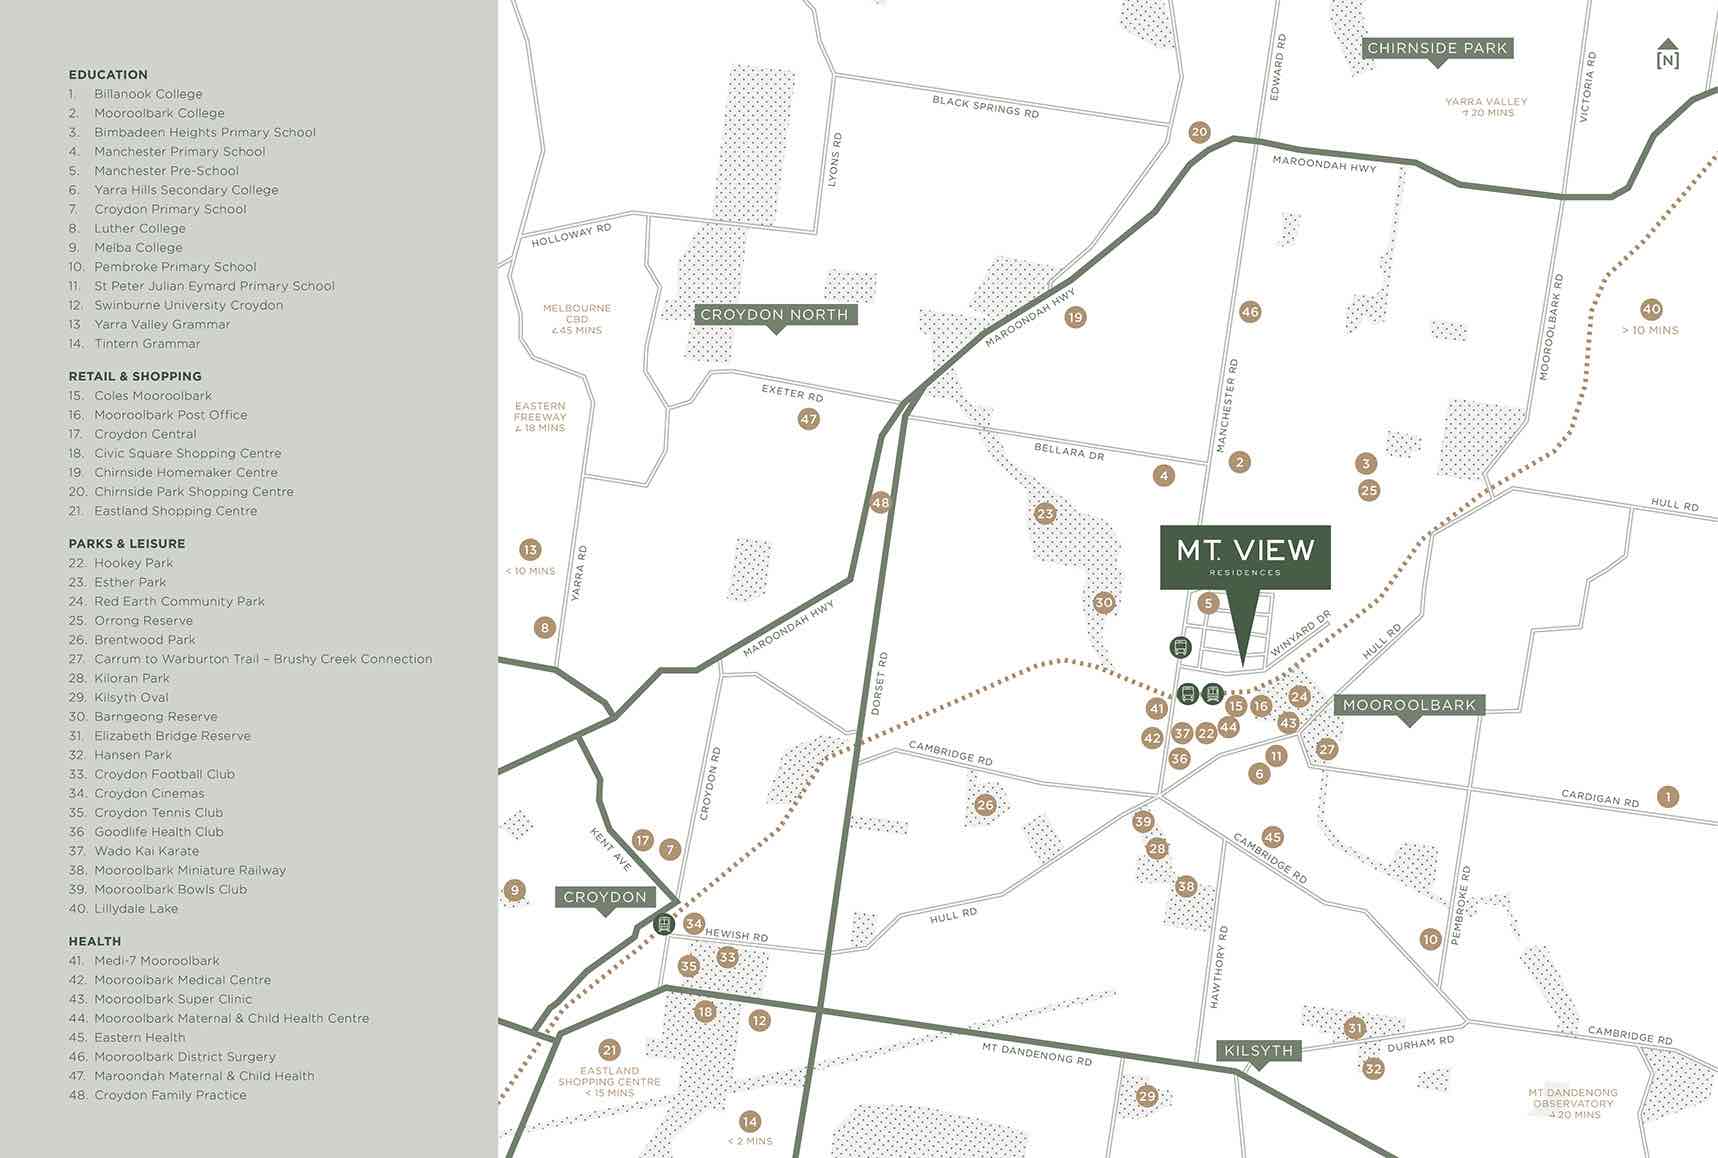The image size is (1718, 1158).
Task: Click the Croydon train station icon
Action: 663,925
